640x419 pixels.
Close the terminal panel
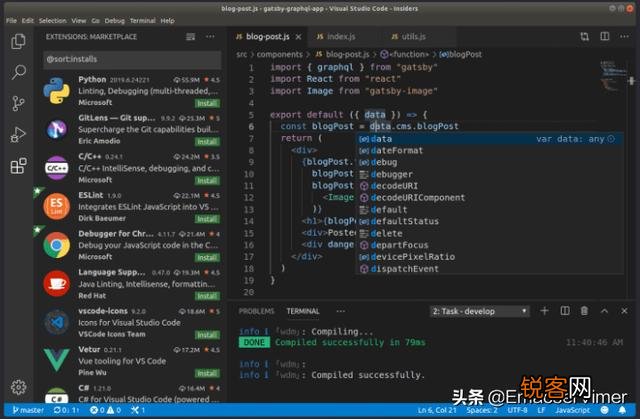coord(624,311)
